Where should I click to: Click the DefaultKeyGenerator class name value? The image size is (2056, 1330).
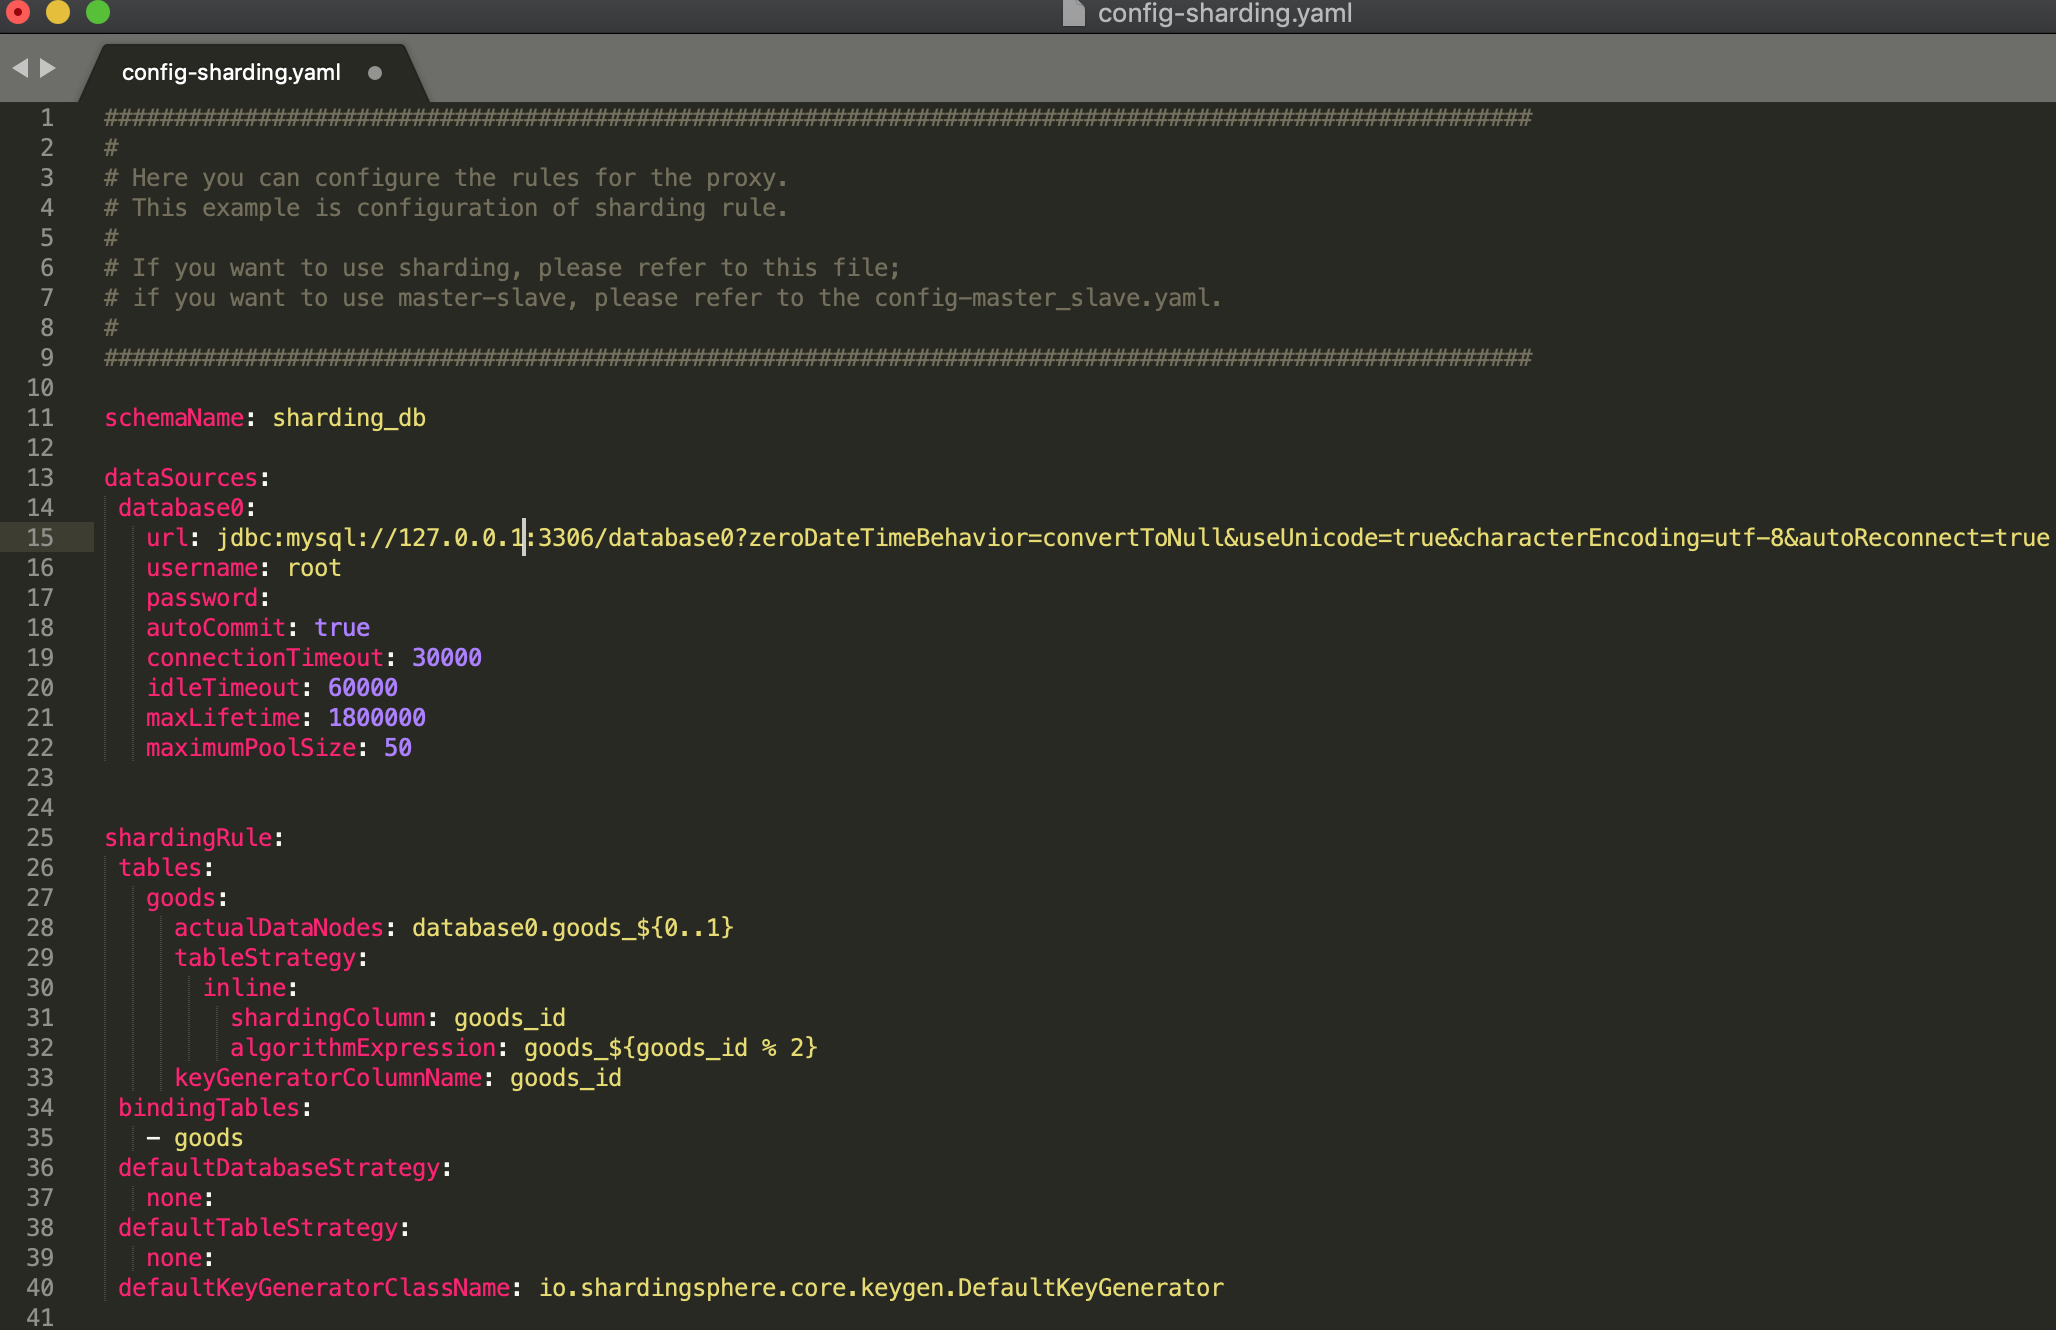tap(880, 1287)
